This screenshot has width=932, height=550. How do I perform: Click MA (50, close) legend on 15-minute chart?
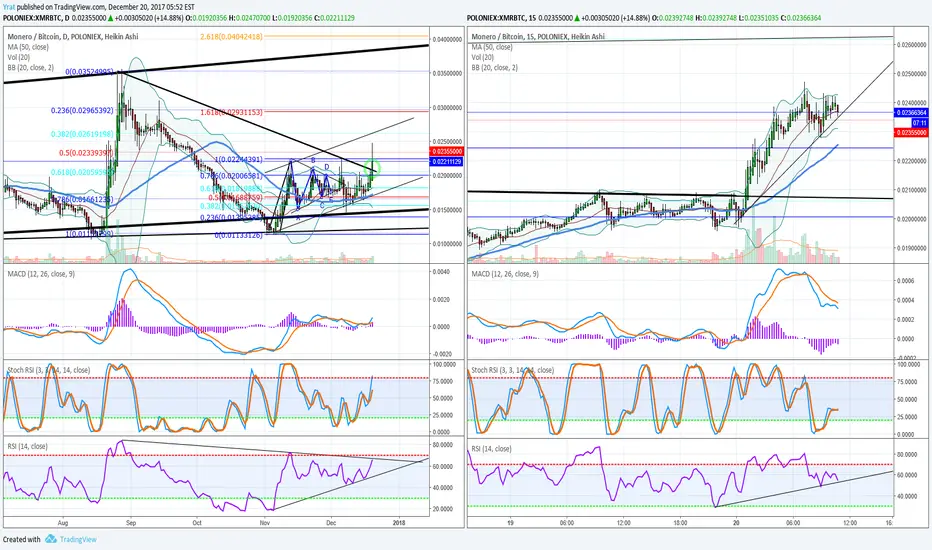(x=492, y=46)
